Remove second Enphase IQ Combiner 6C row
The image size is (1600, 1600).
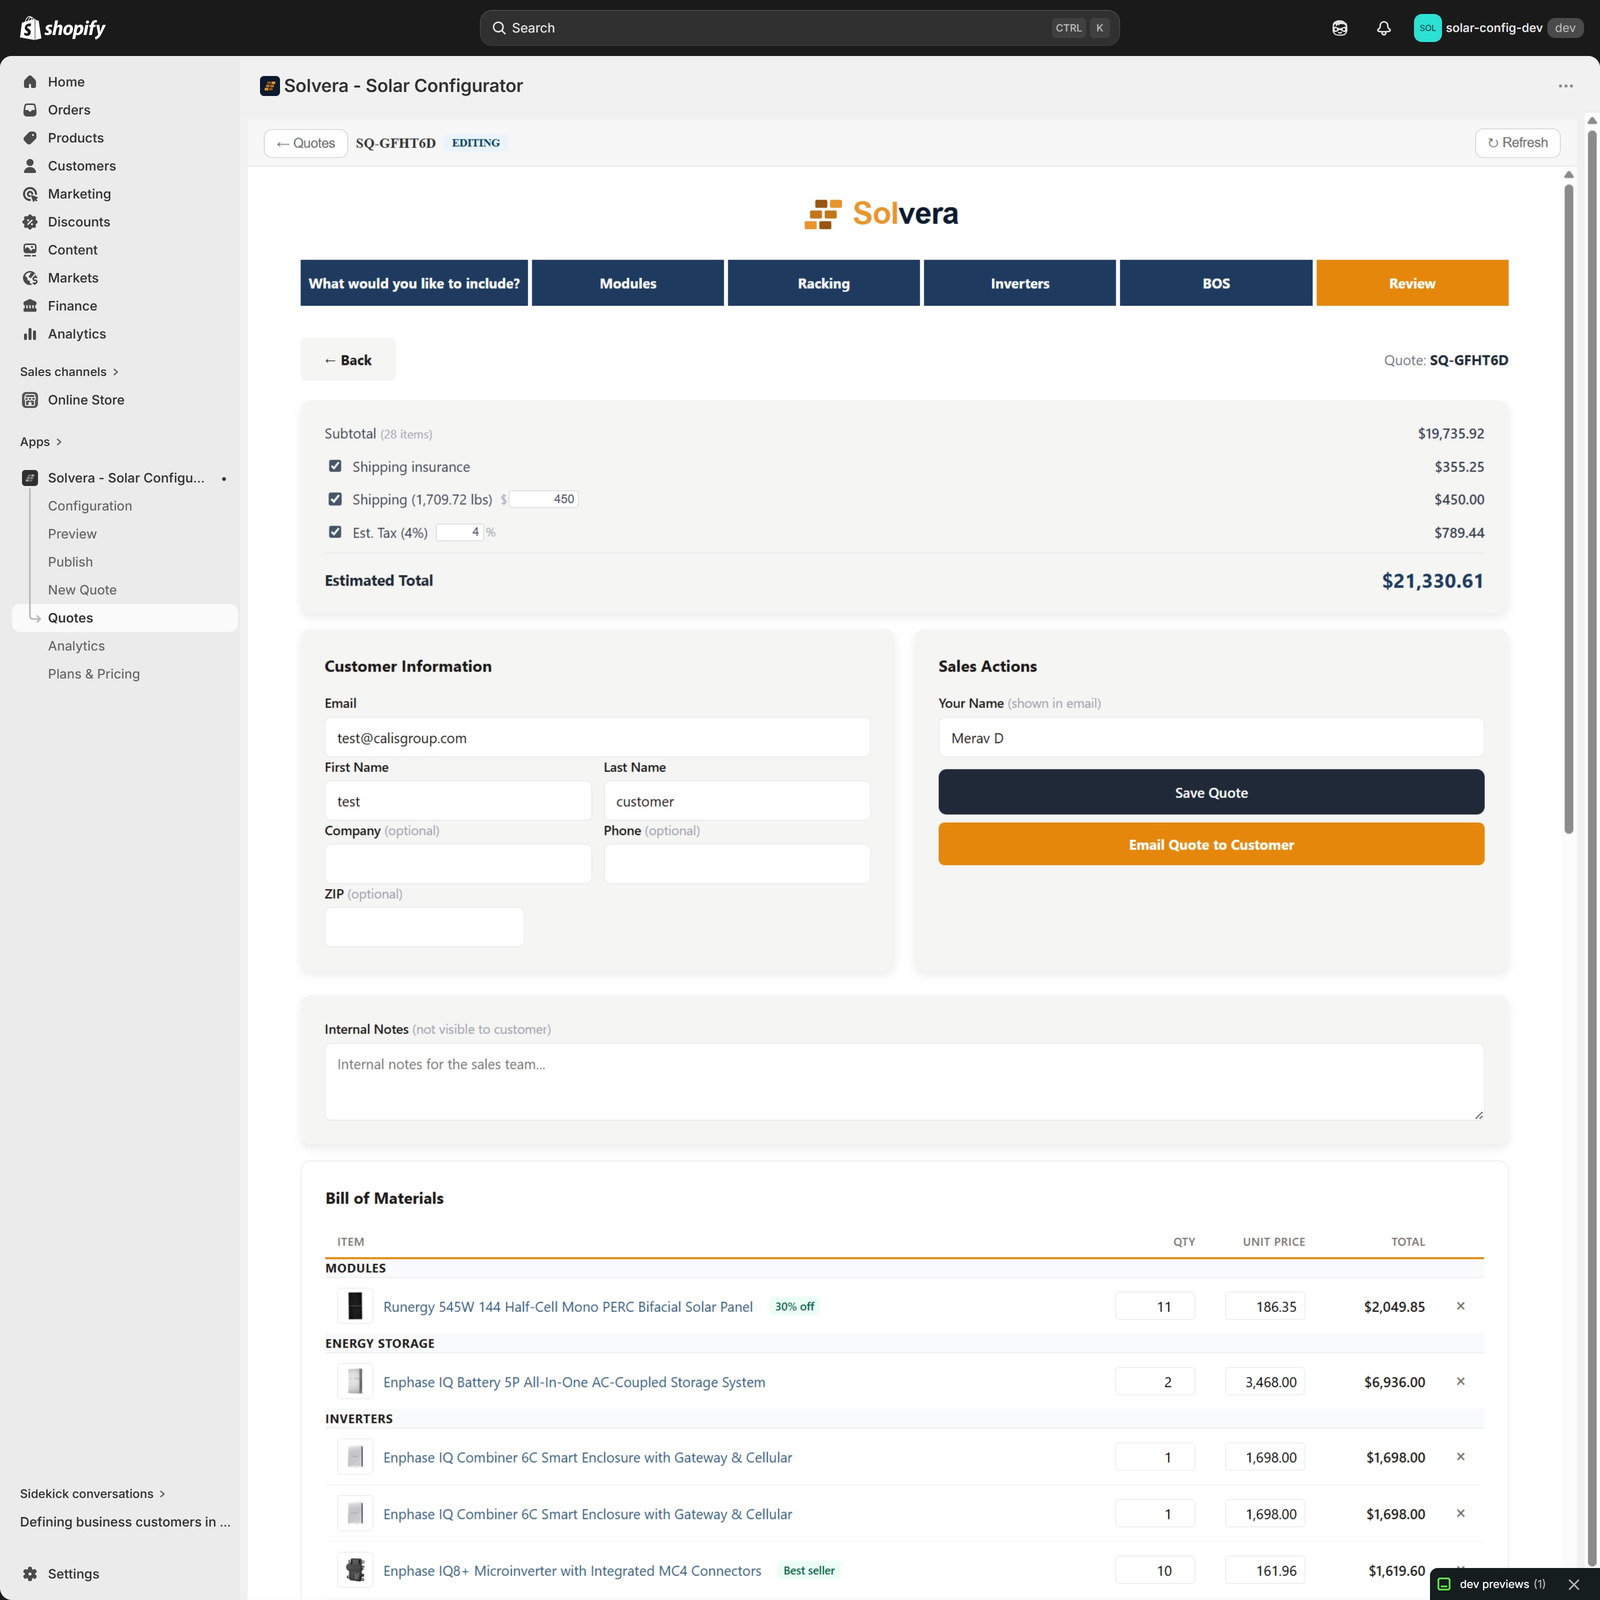(1461, 1513)
